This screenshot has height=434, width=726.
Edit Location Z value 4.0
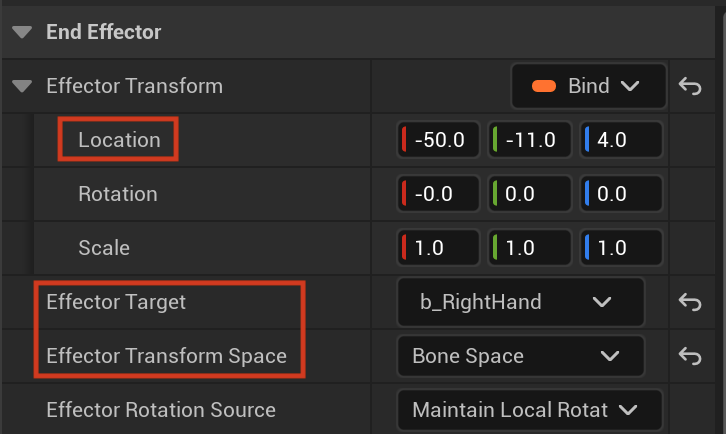(621, 140)
